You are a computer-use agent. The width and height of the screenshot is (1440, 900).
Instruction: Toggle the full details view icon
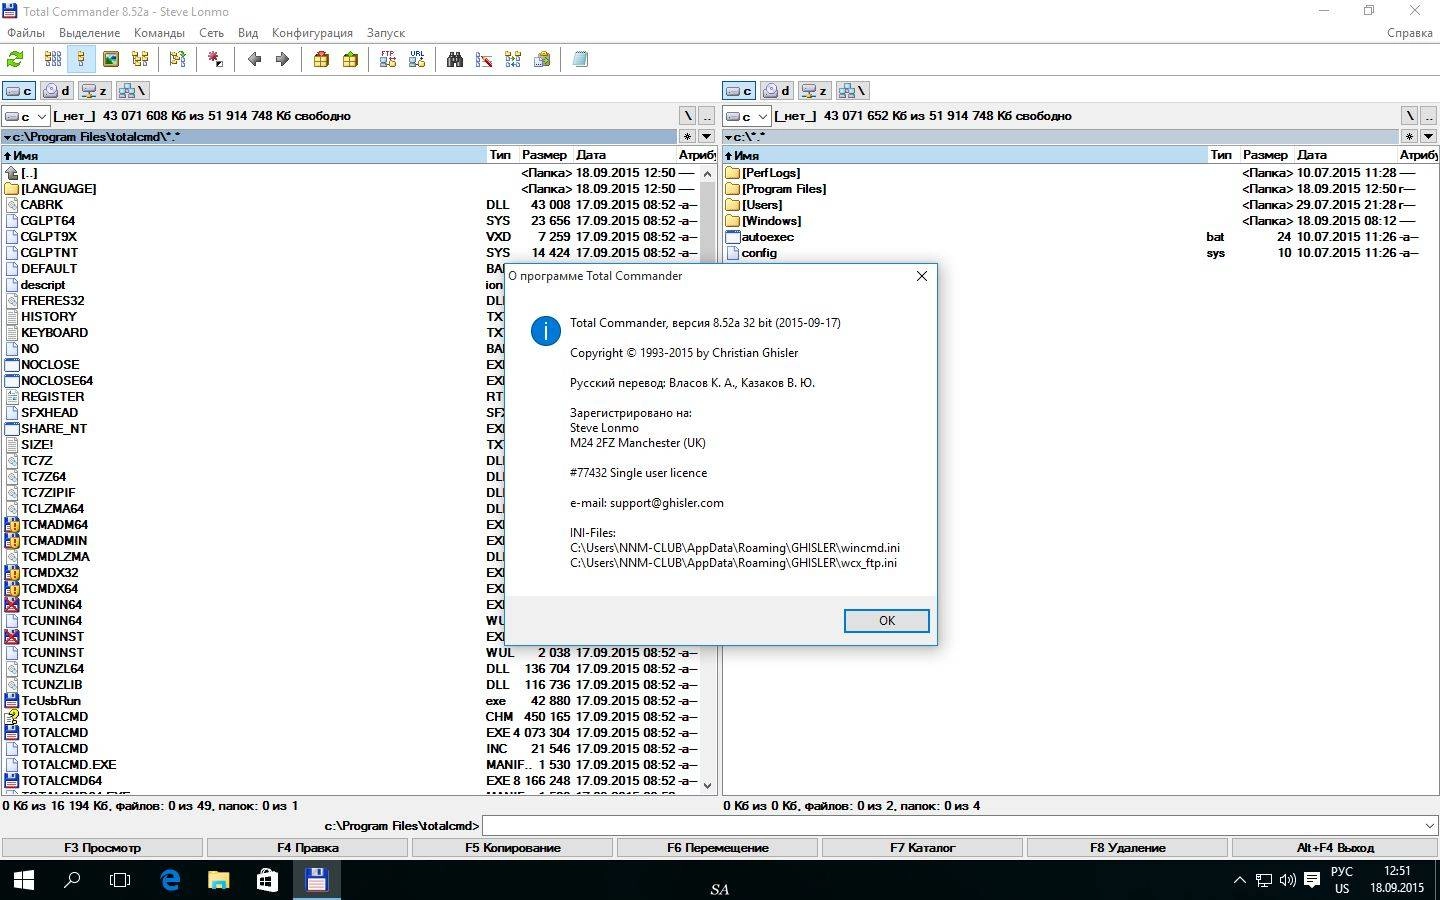[81, 60]
